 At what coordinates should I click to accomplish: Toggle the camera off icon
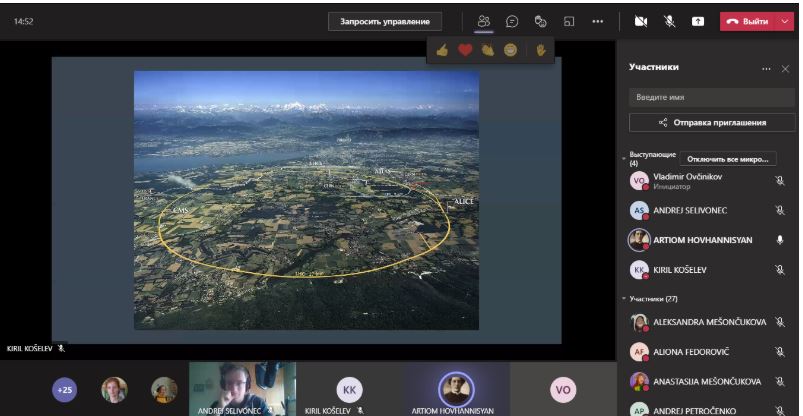[x=641, y=22]
